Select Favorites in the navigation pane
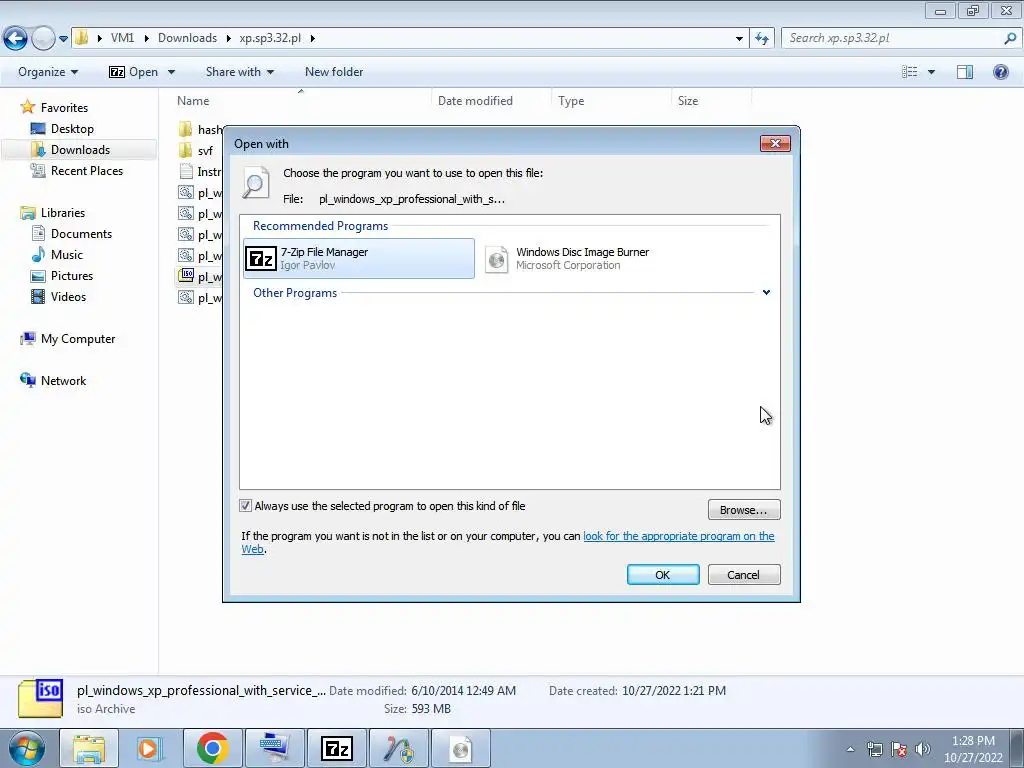Image resolution: width=1024 pixels, height=768 pixels. pos(64,108)
